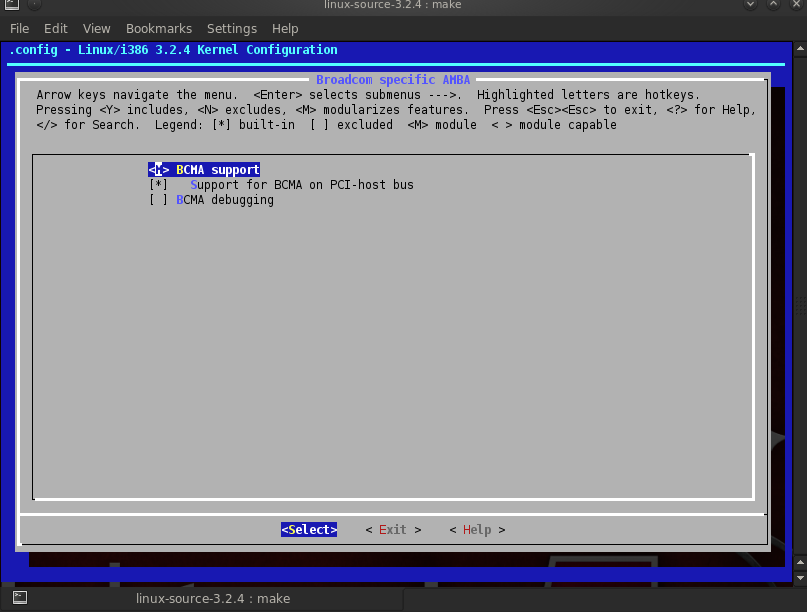Click the 'Broadcom specific AMBA' title text
807x612 pixels.
[393, 80]
